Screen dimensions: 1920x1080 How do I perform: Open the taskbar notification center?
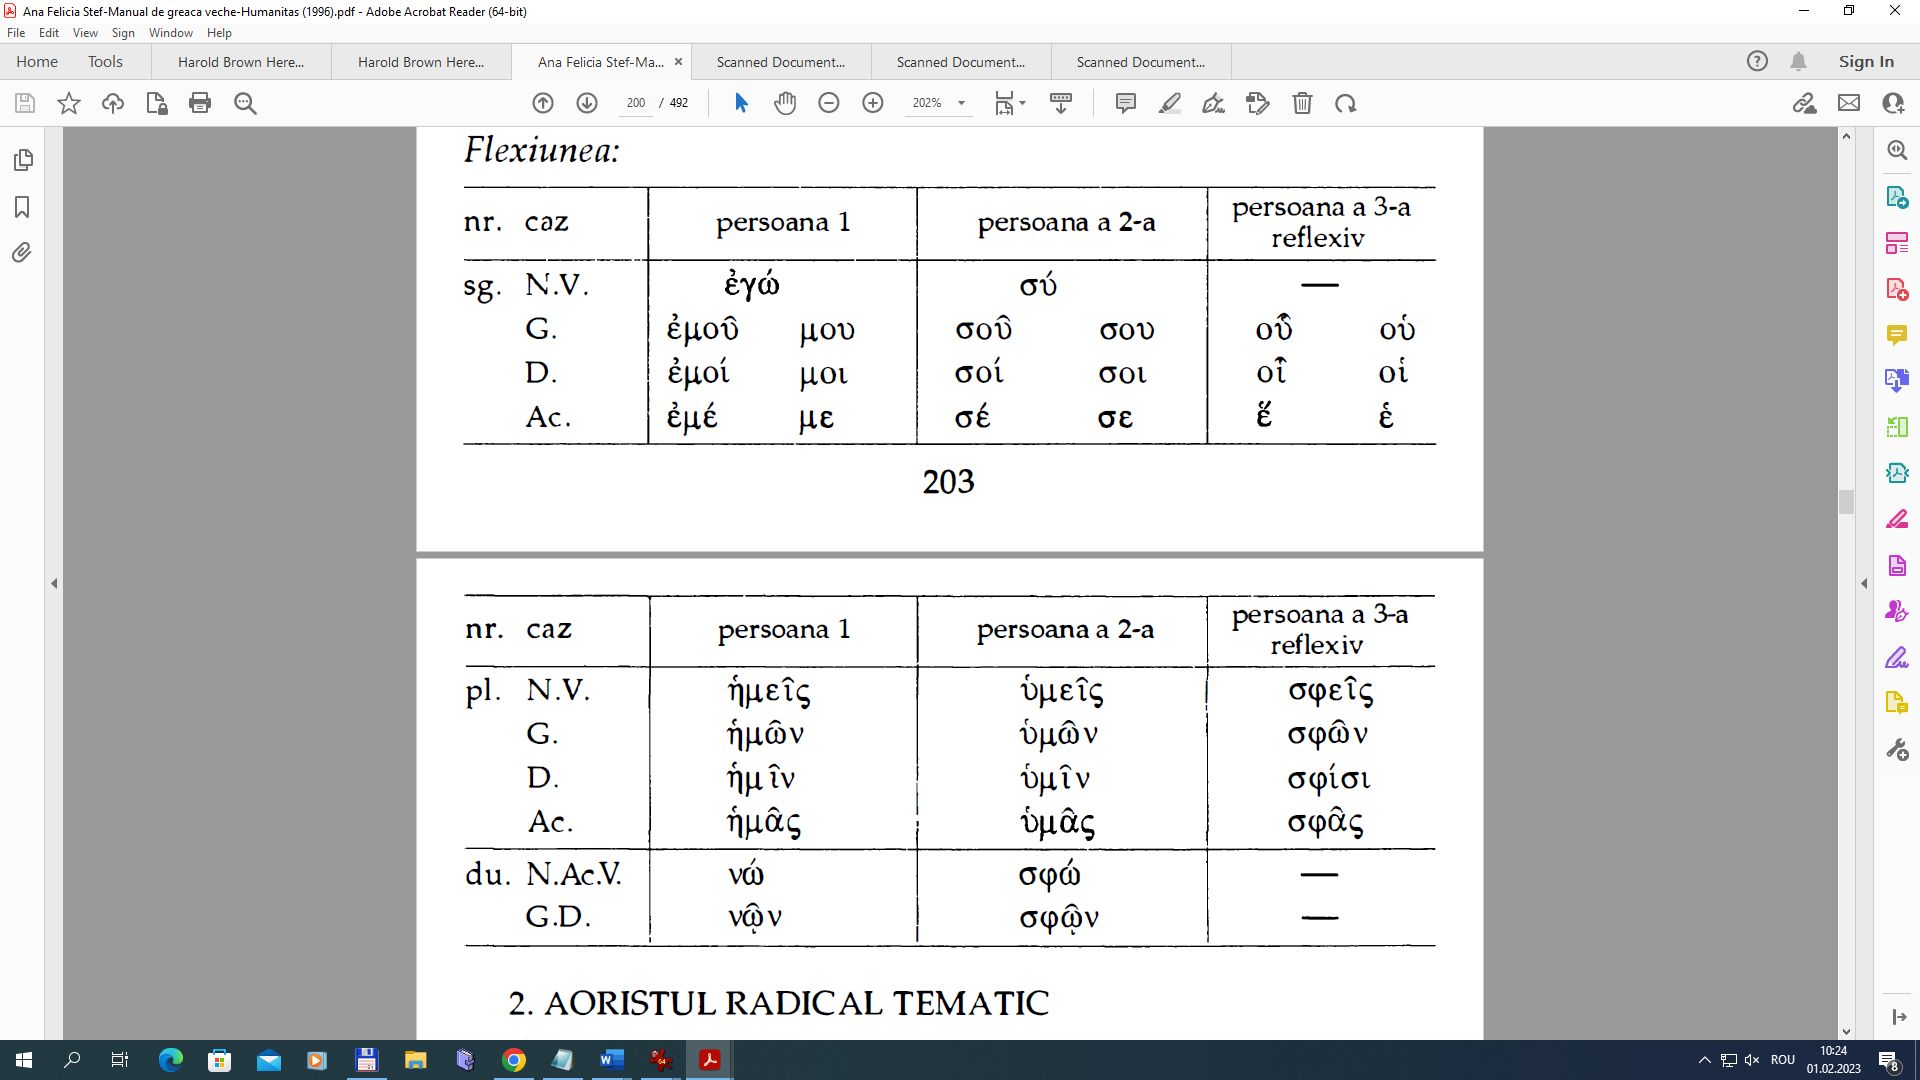pyautogui.click(x=1889, y=1060)
